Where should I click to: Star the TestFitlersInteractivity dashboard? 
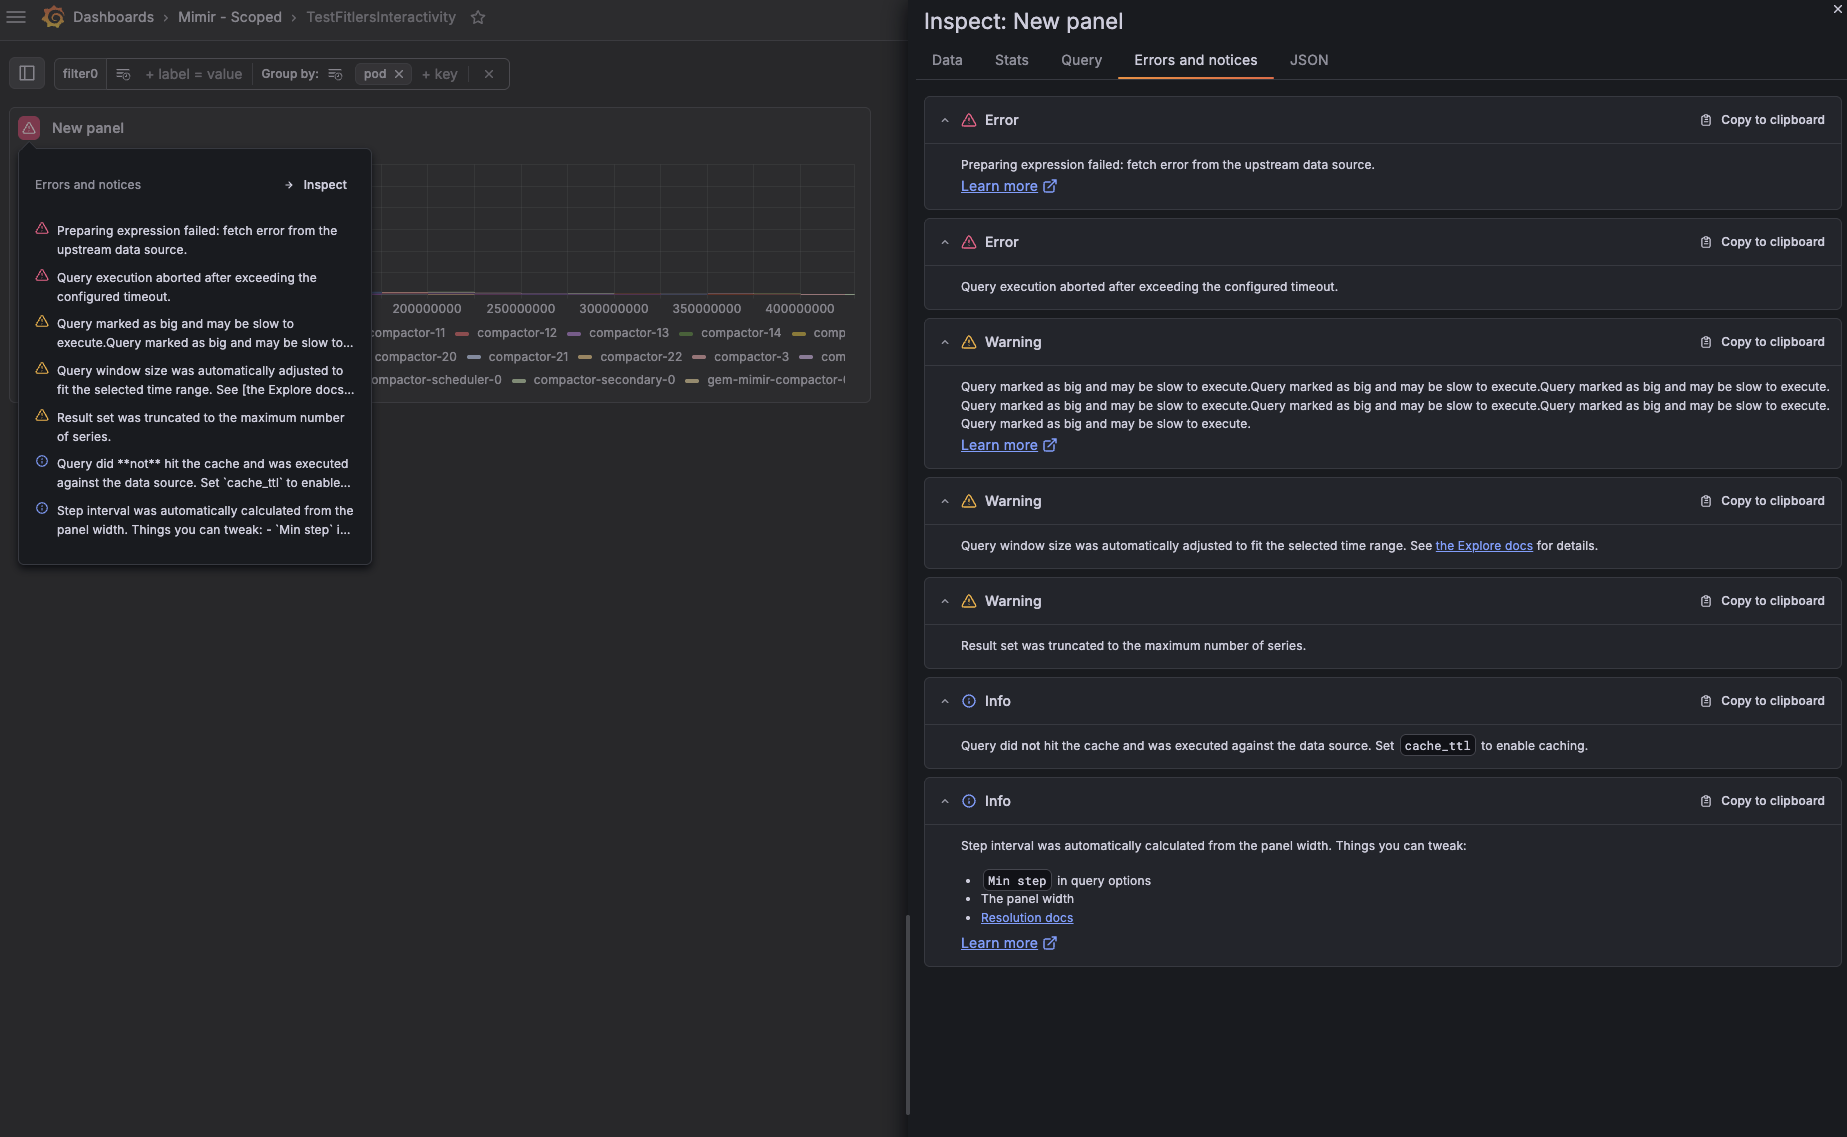(478, 17)
